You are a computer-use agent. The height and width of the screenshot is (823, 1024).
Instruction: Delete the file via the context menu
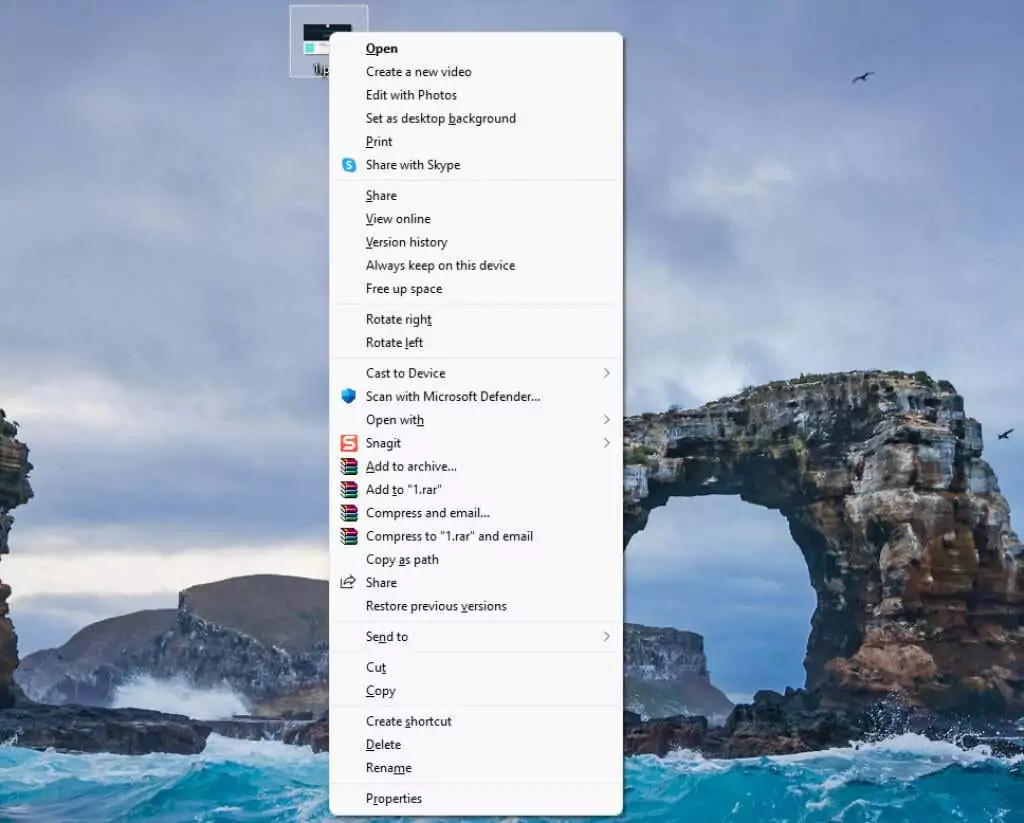tap(383, 744)
